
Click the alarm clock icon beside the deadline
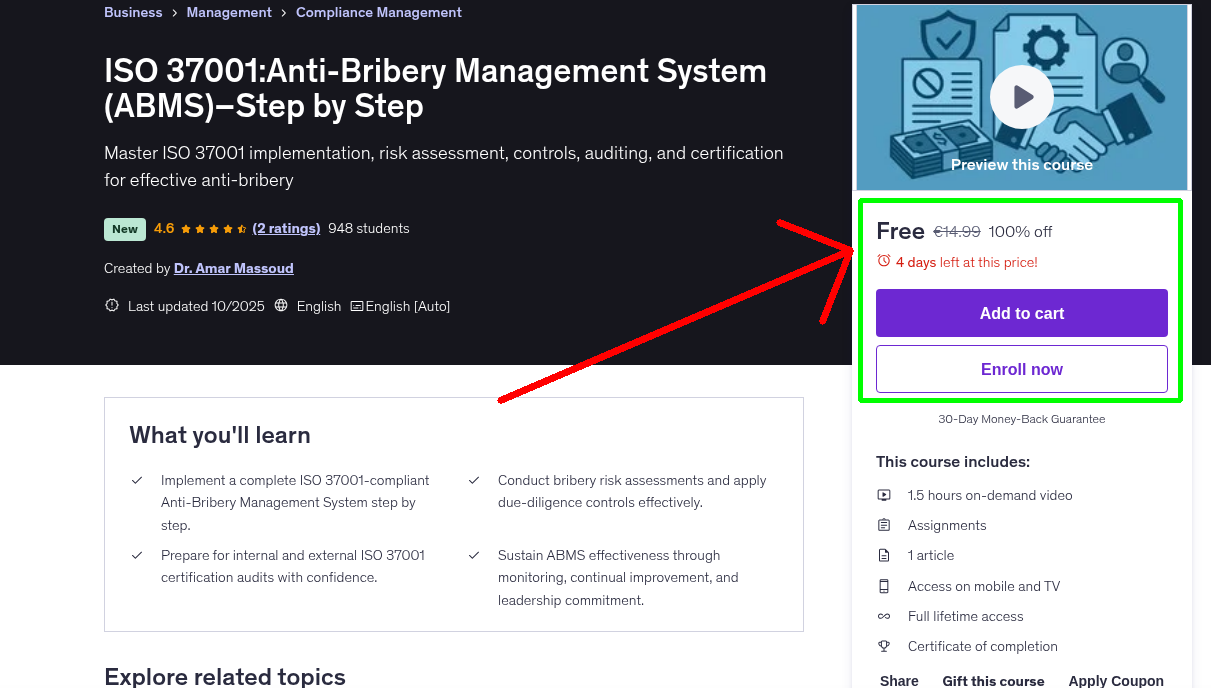(883, 260)
